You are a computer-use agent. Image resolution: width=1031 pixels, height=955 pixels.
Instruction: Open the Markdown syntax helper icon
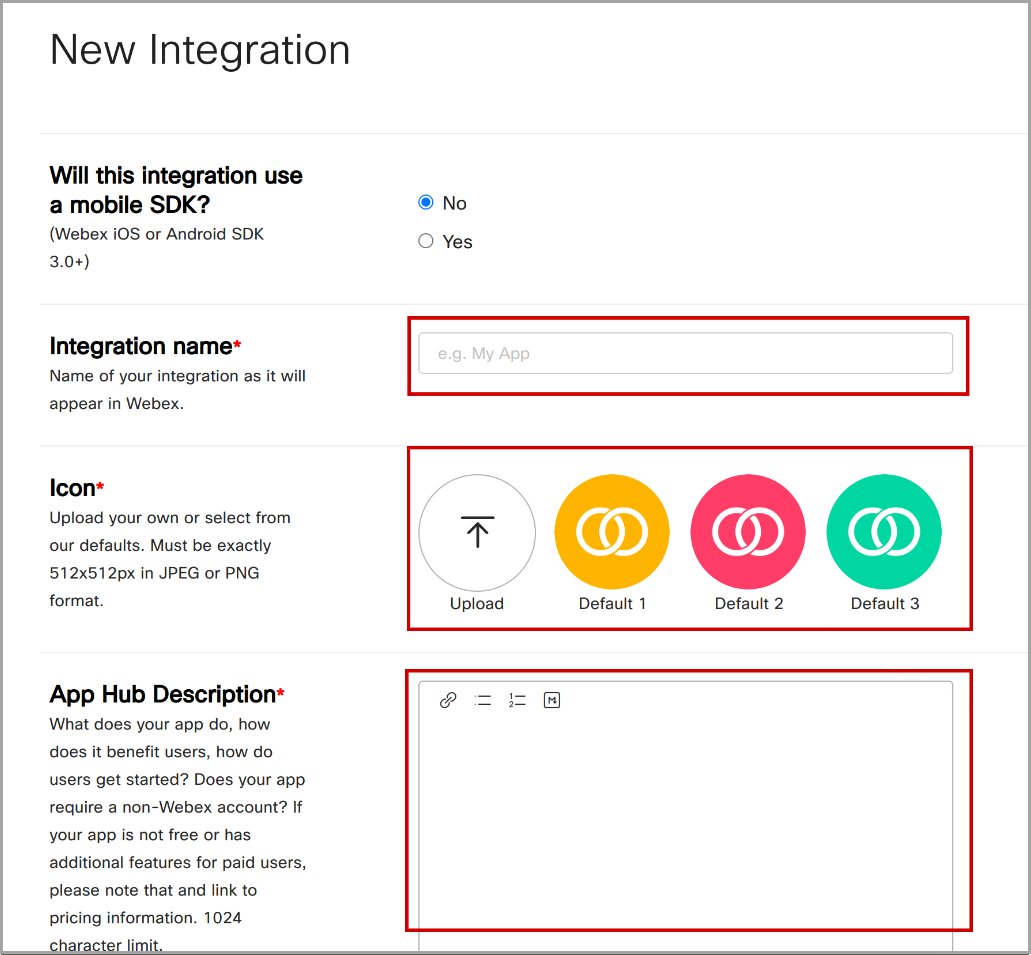[552, 700]
